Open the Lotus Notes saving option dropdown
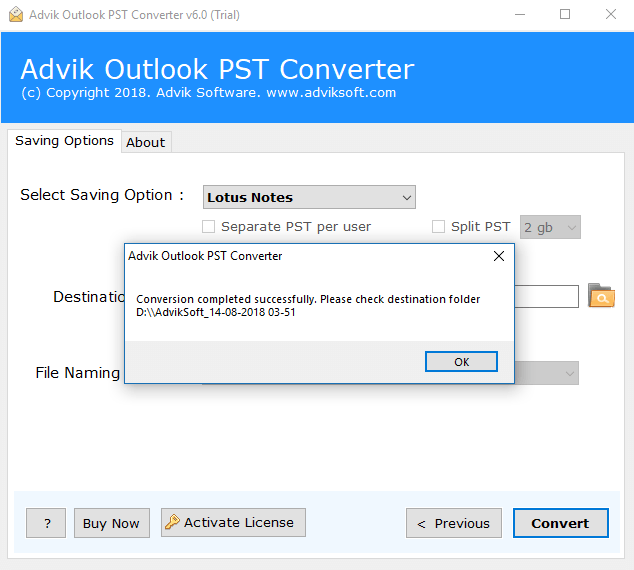The width and height of the screenshot is (634, 570). pos(309,197)
